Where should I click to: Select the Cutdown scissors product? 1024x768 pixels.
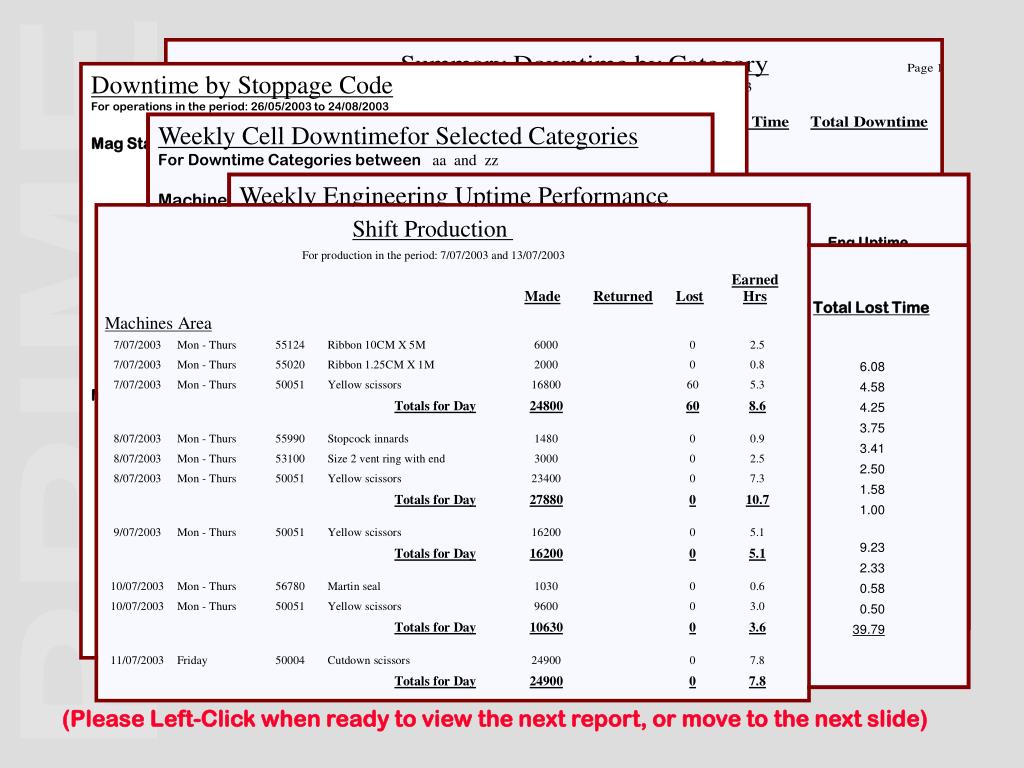[x=368, y=660]
